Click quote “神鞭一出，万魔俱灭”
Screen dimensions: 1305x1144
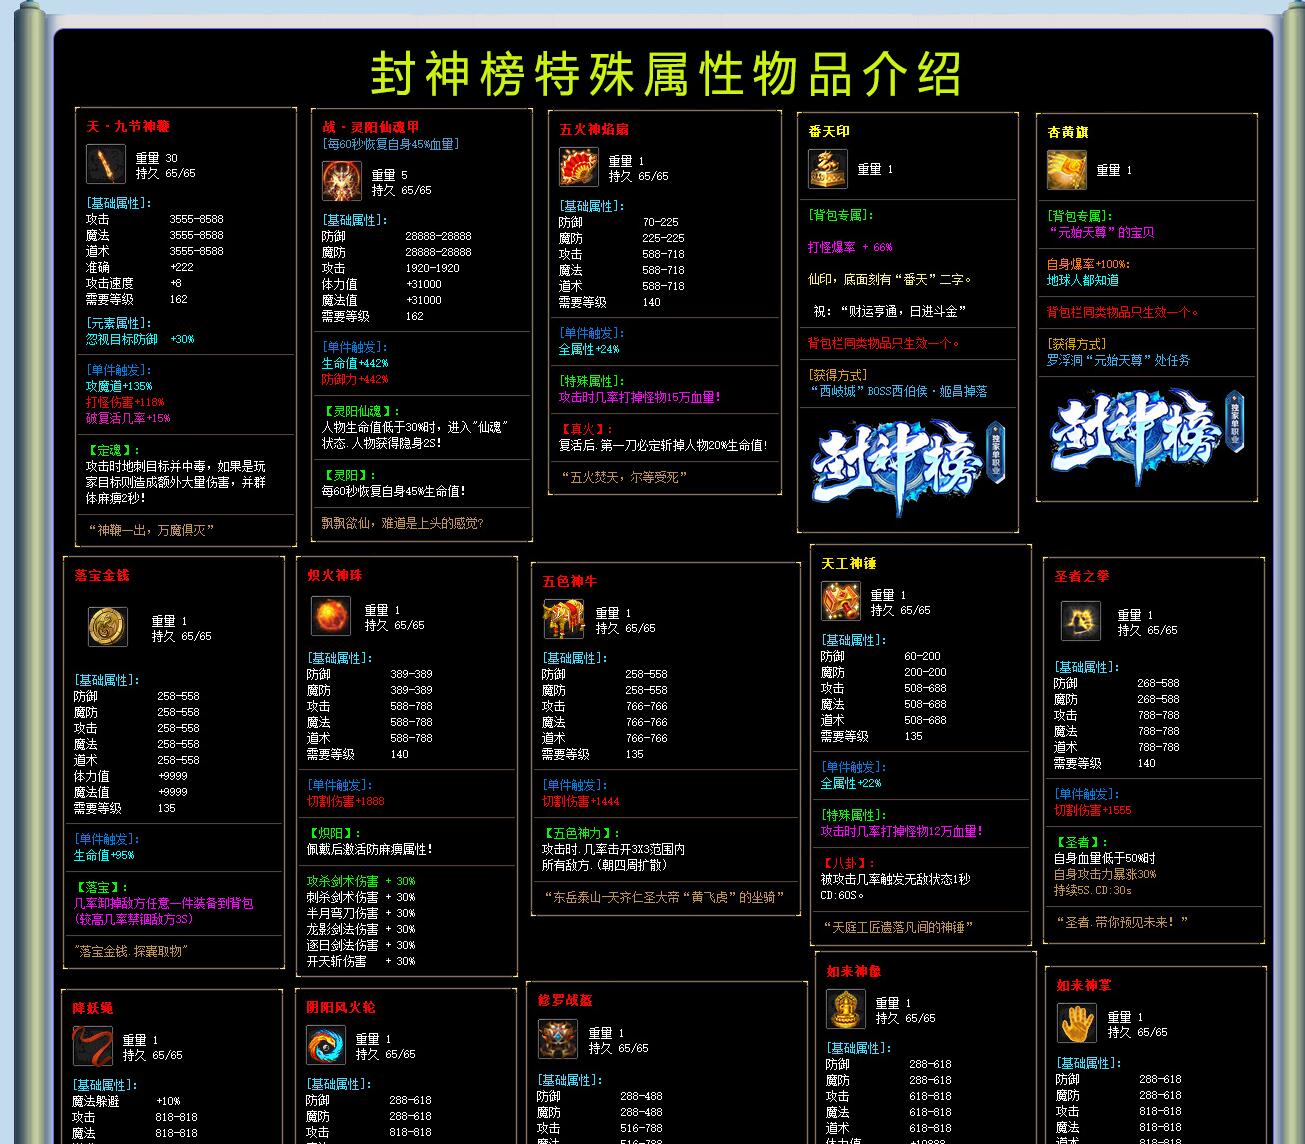(151, 530)
